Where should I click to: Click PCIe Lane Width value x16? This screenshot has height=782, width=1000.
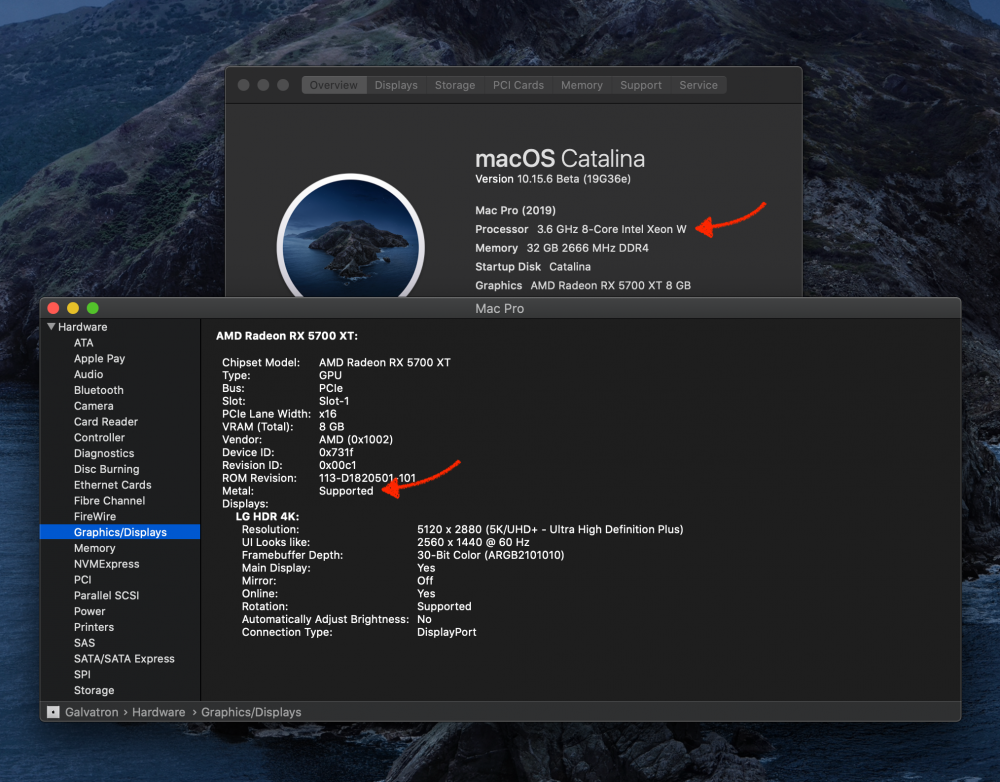(328, 414)
